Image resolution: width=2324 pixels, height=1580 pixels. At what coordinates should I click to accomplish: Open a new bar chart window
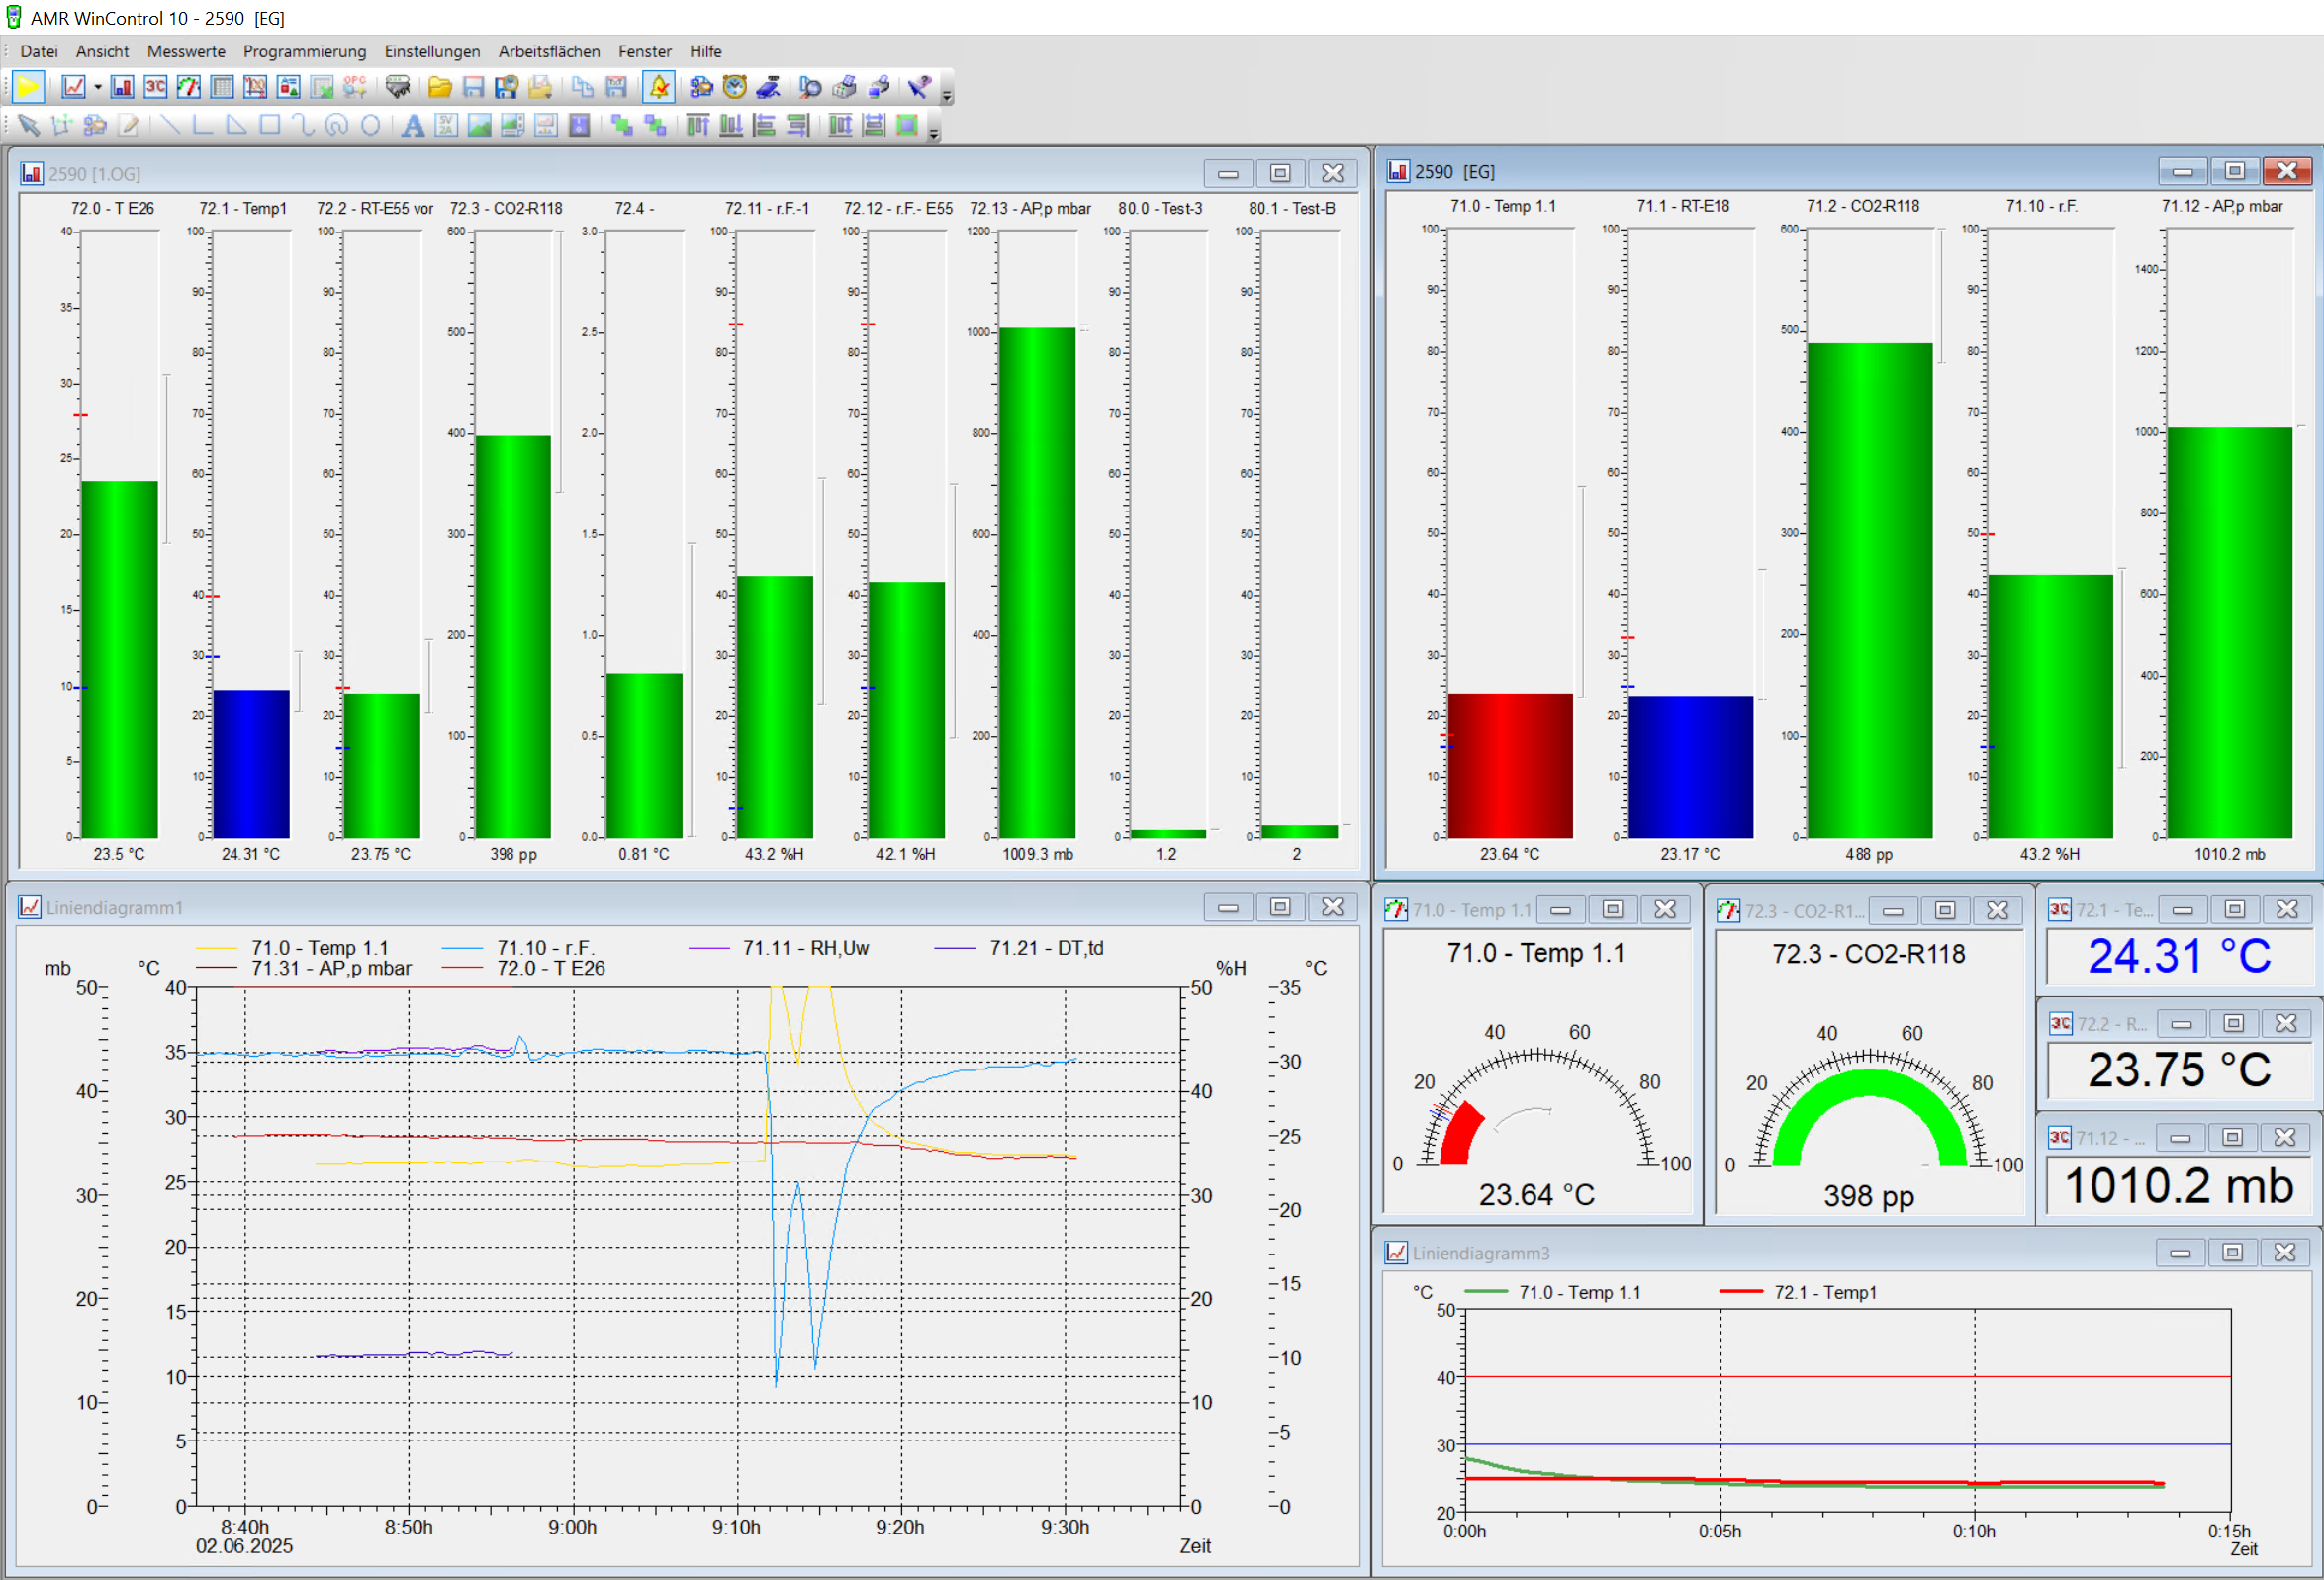pyautogui.click(x=122, y=88)
